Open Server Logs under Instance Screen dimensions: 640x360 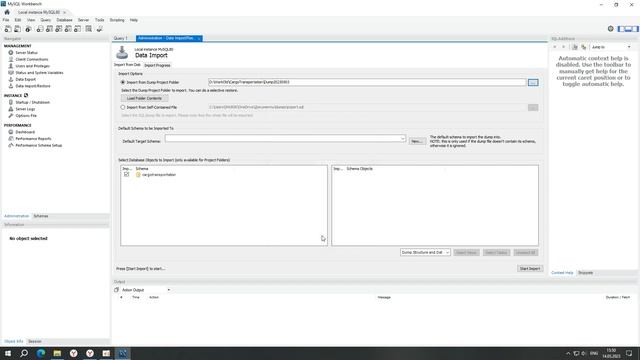pos(25,109)
